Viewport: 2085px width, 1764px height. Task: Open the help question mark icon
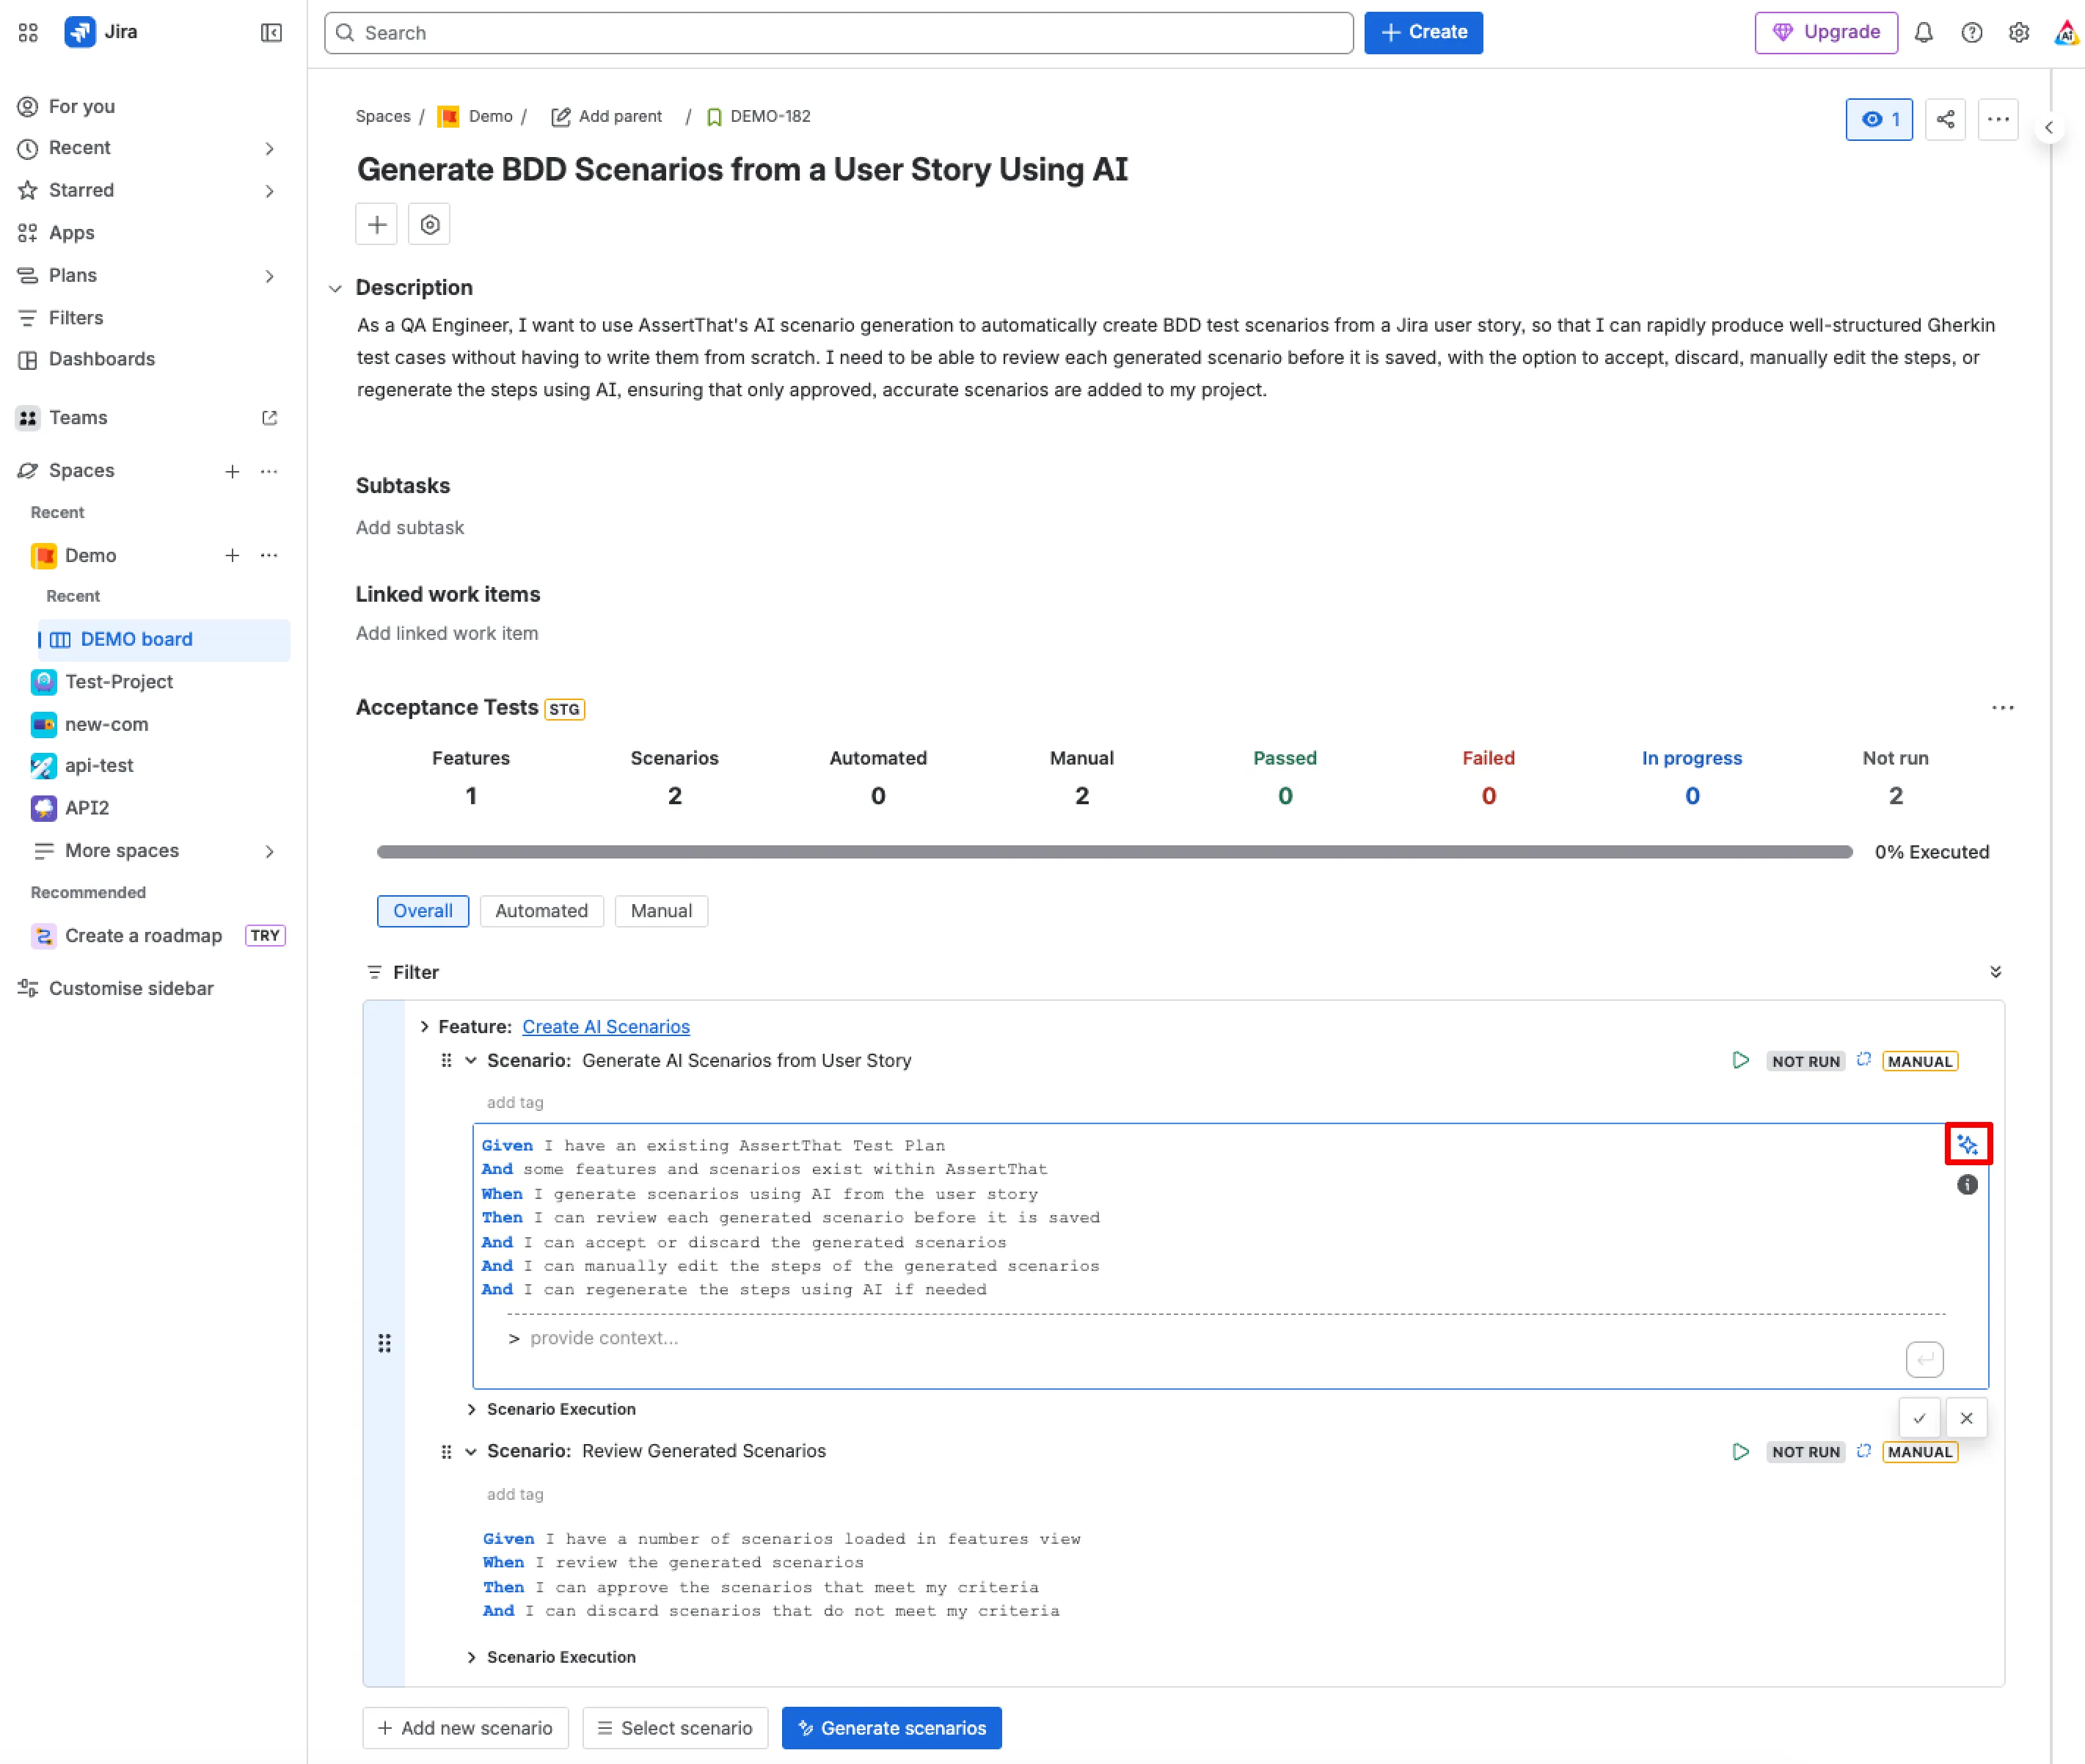tap(1972, 33)
